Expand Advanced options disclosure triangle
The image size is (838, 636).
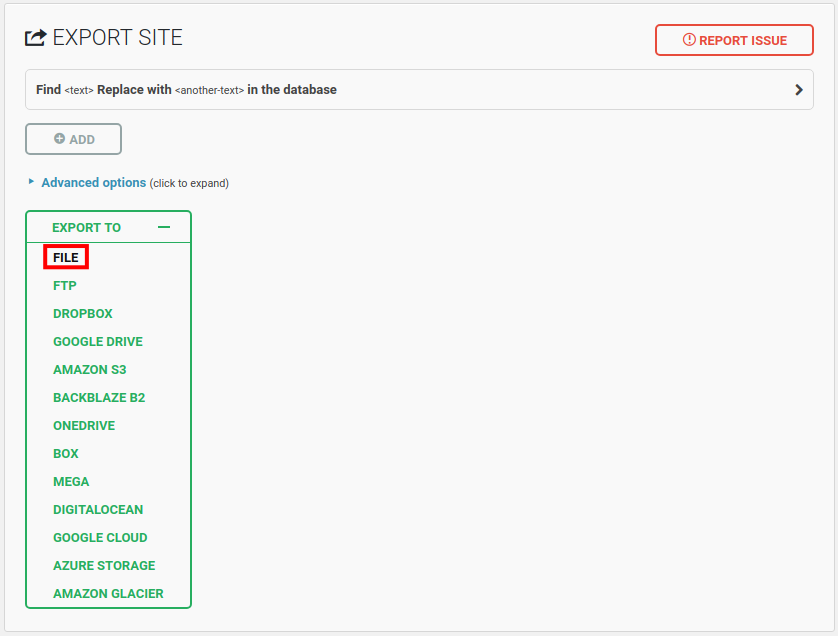pyautogui.click(x=31, y=182)
